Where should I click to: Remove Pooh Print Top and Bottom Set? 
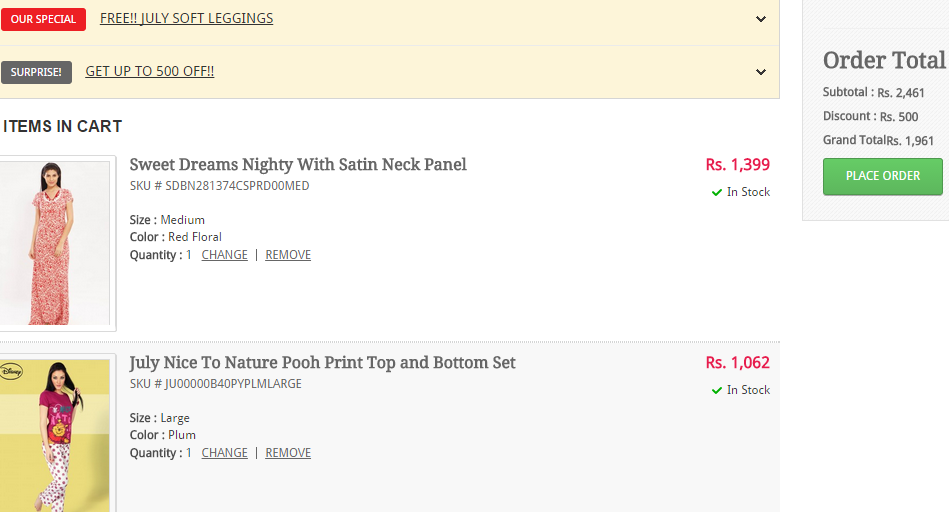click(x=288, y=453)
